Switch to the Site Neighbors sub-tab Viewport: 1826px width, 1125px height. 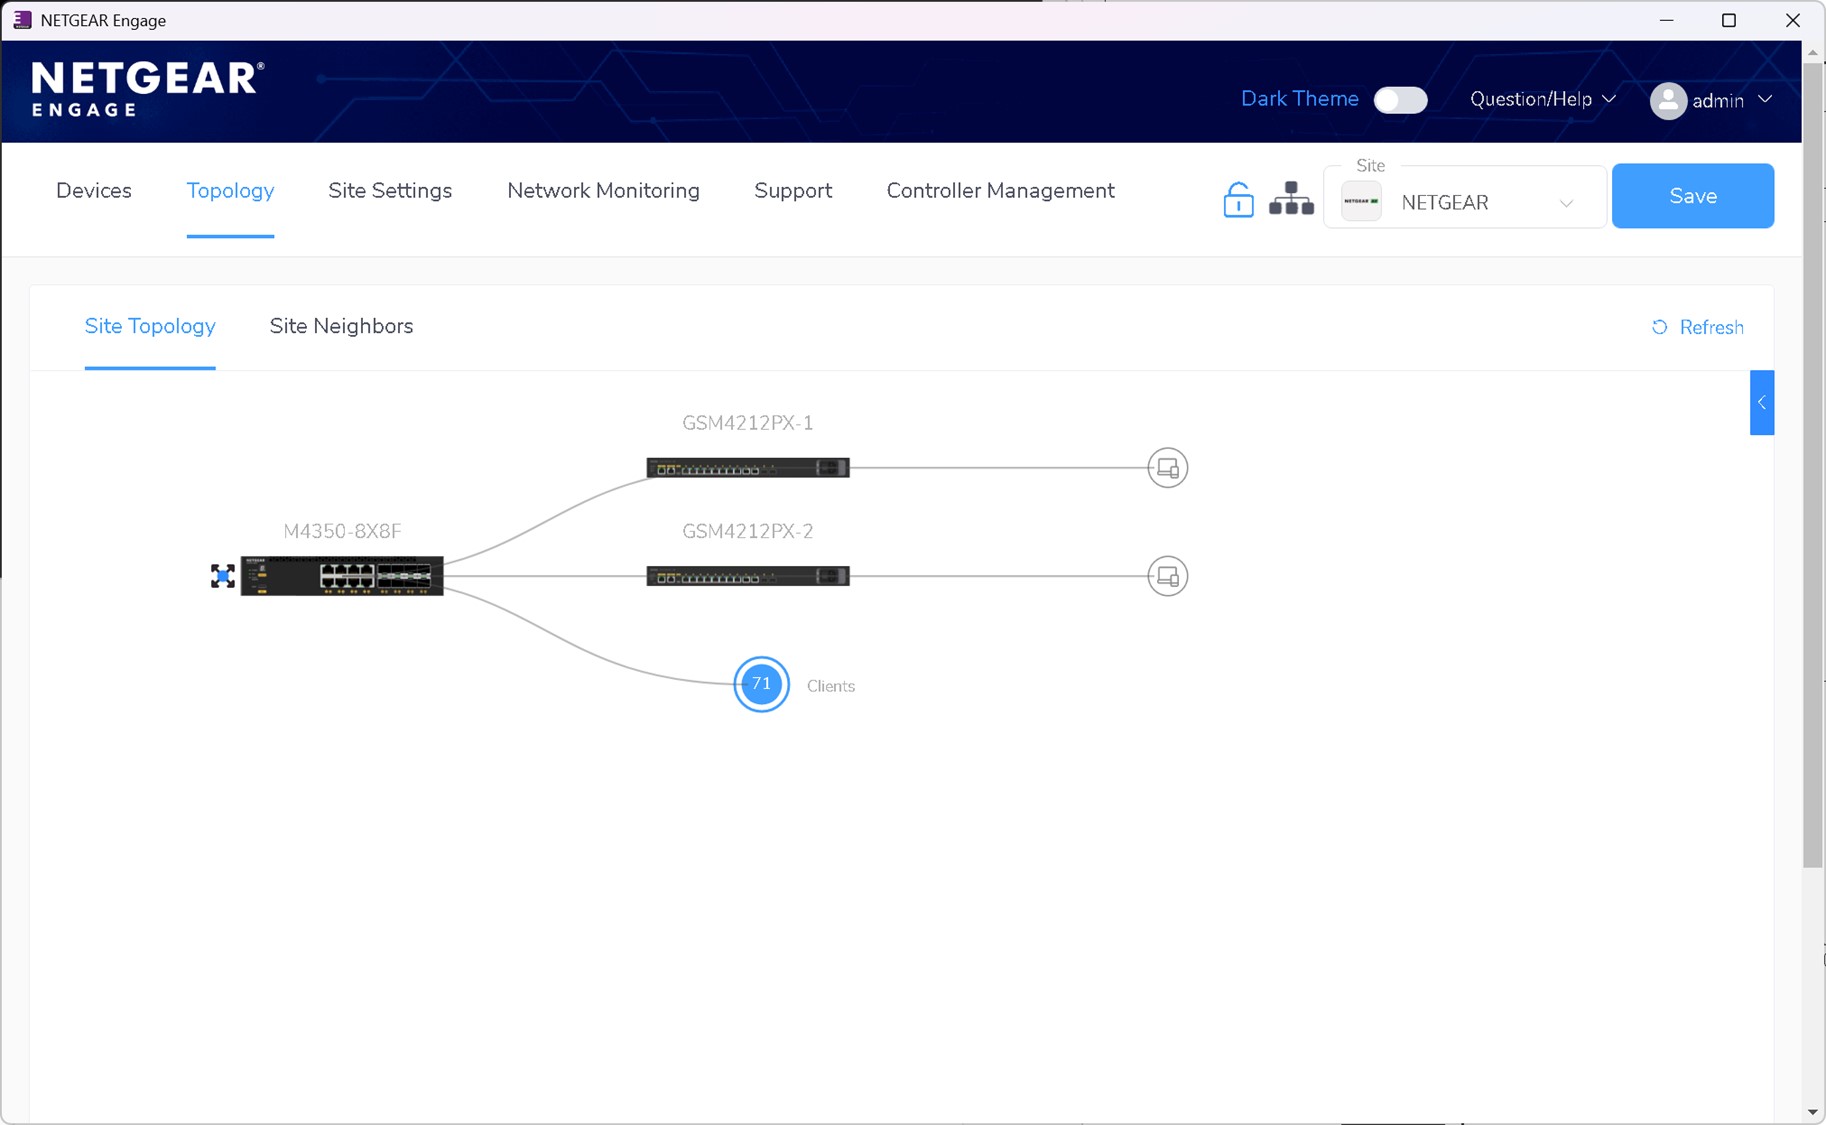click(x=341, y=326)
